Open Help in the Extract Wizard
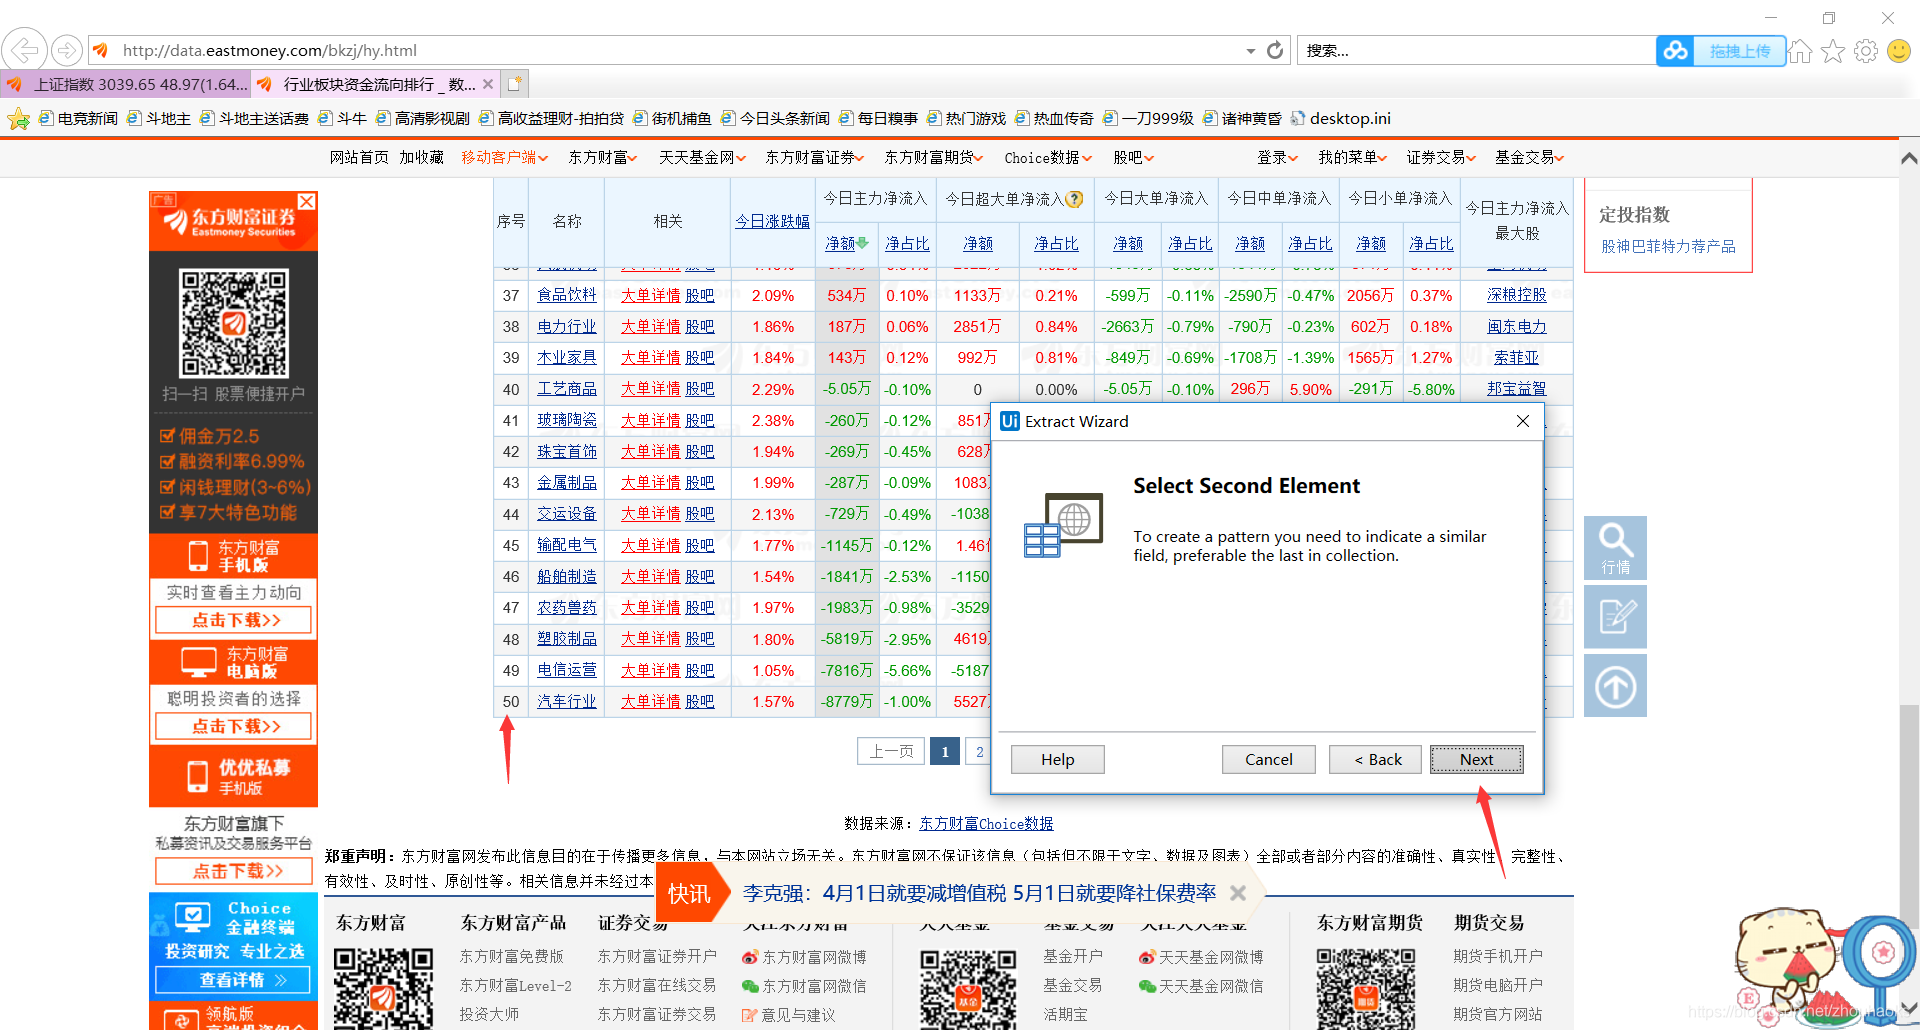 1058,760
